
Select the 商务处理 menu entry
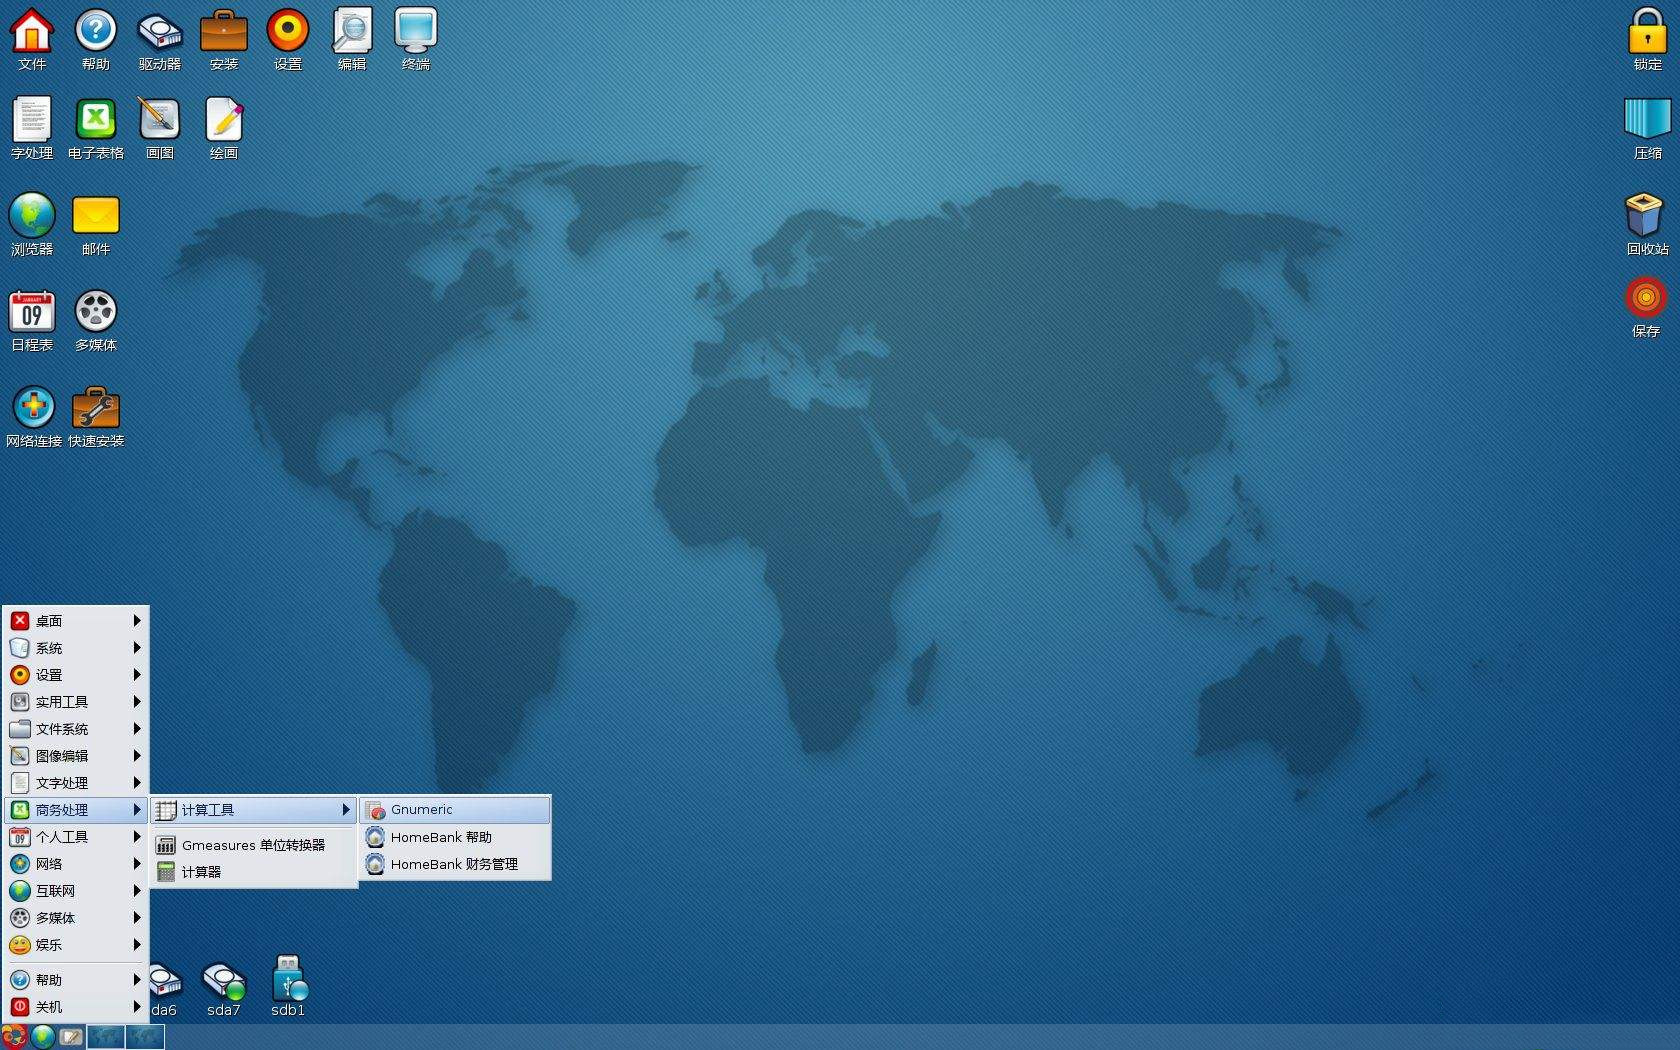76,810
